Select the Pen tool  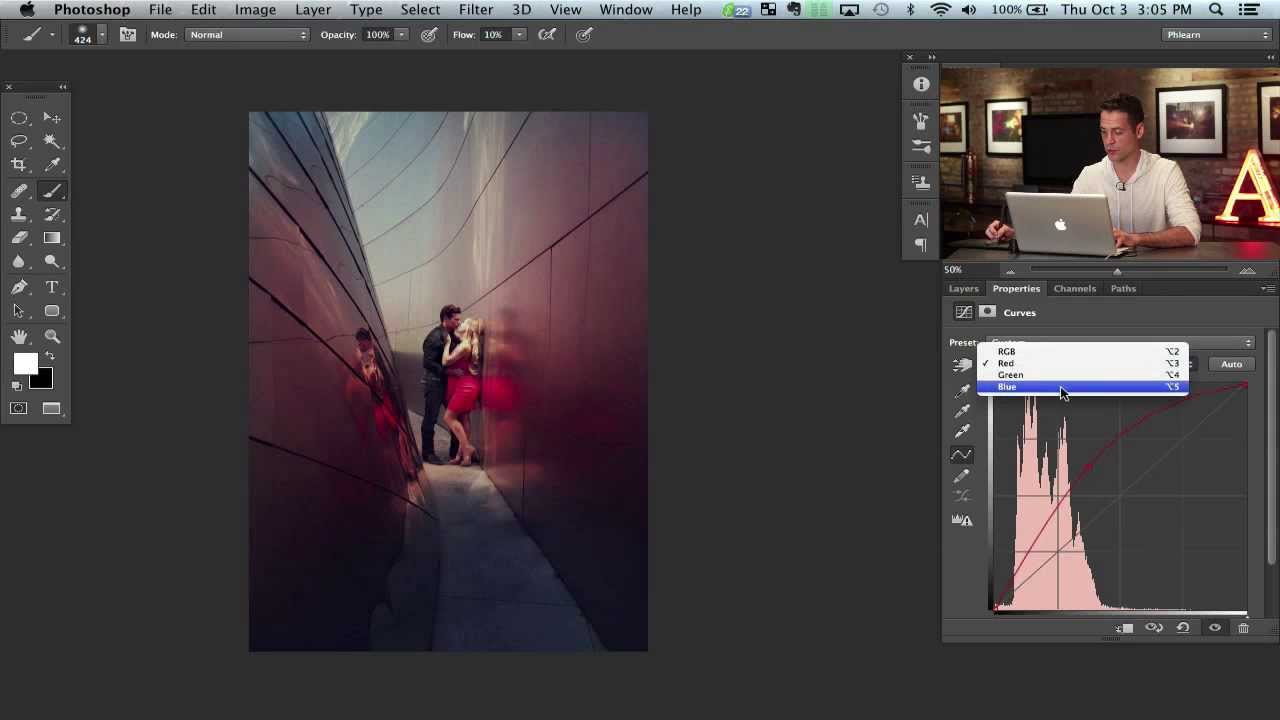point(19,287)
